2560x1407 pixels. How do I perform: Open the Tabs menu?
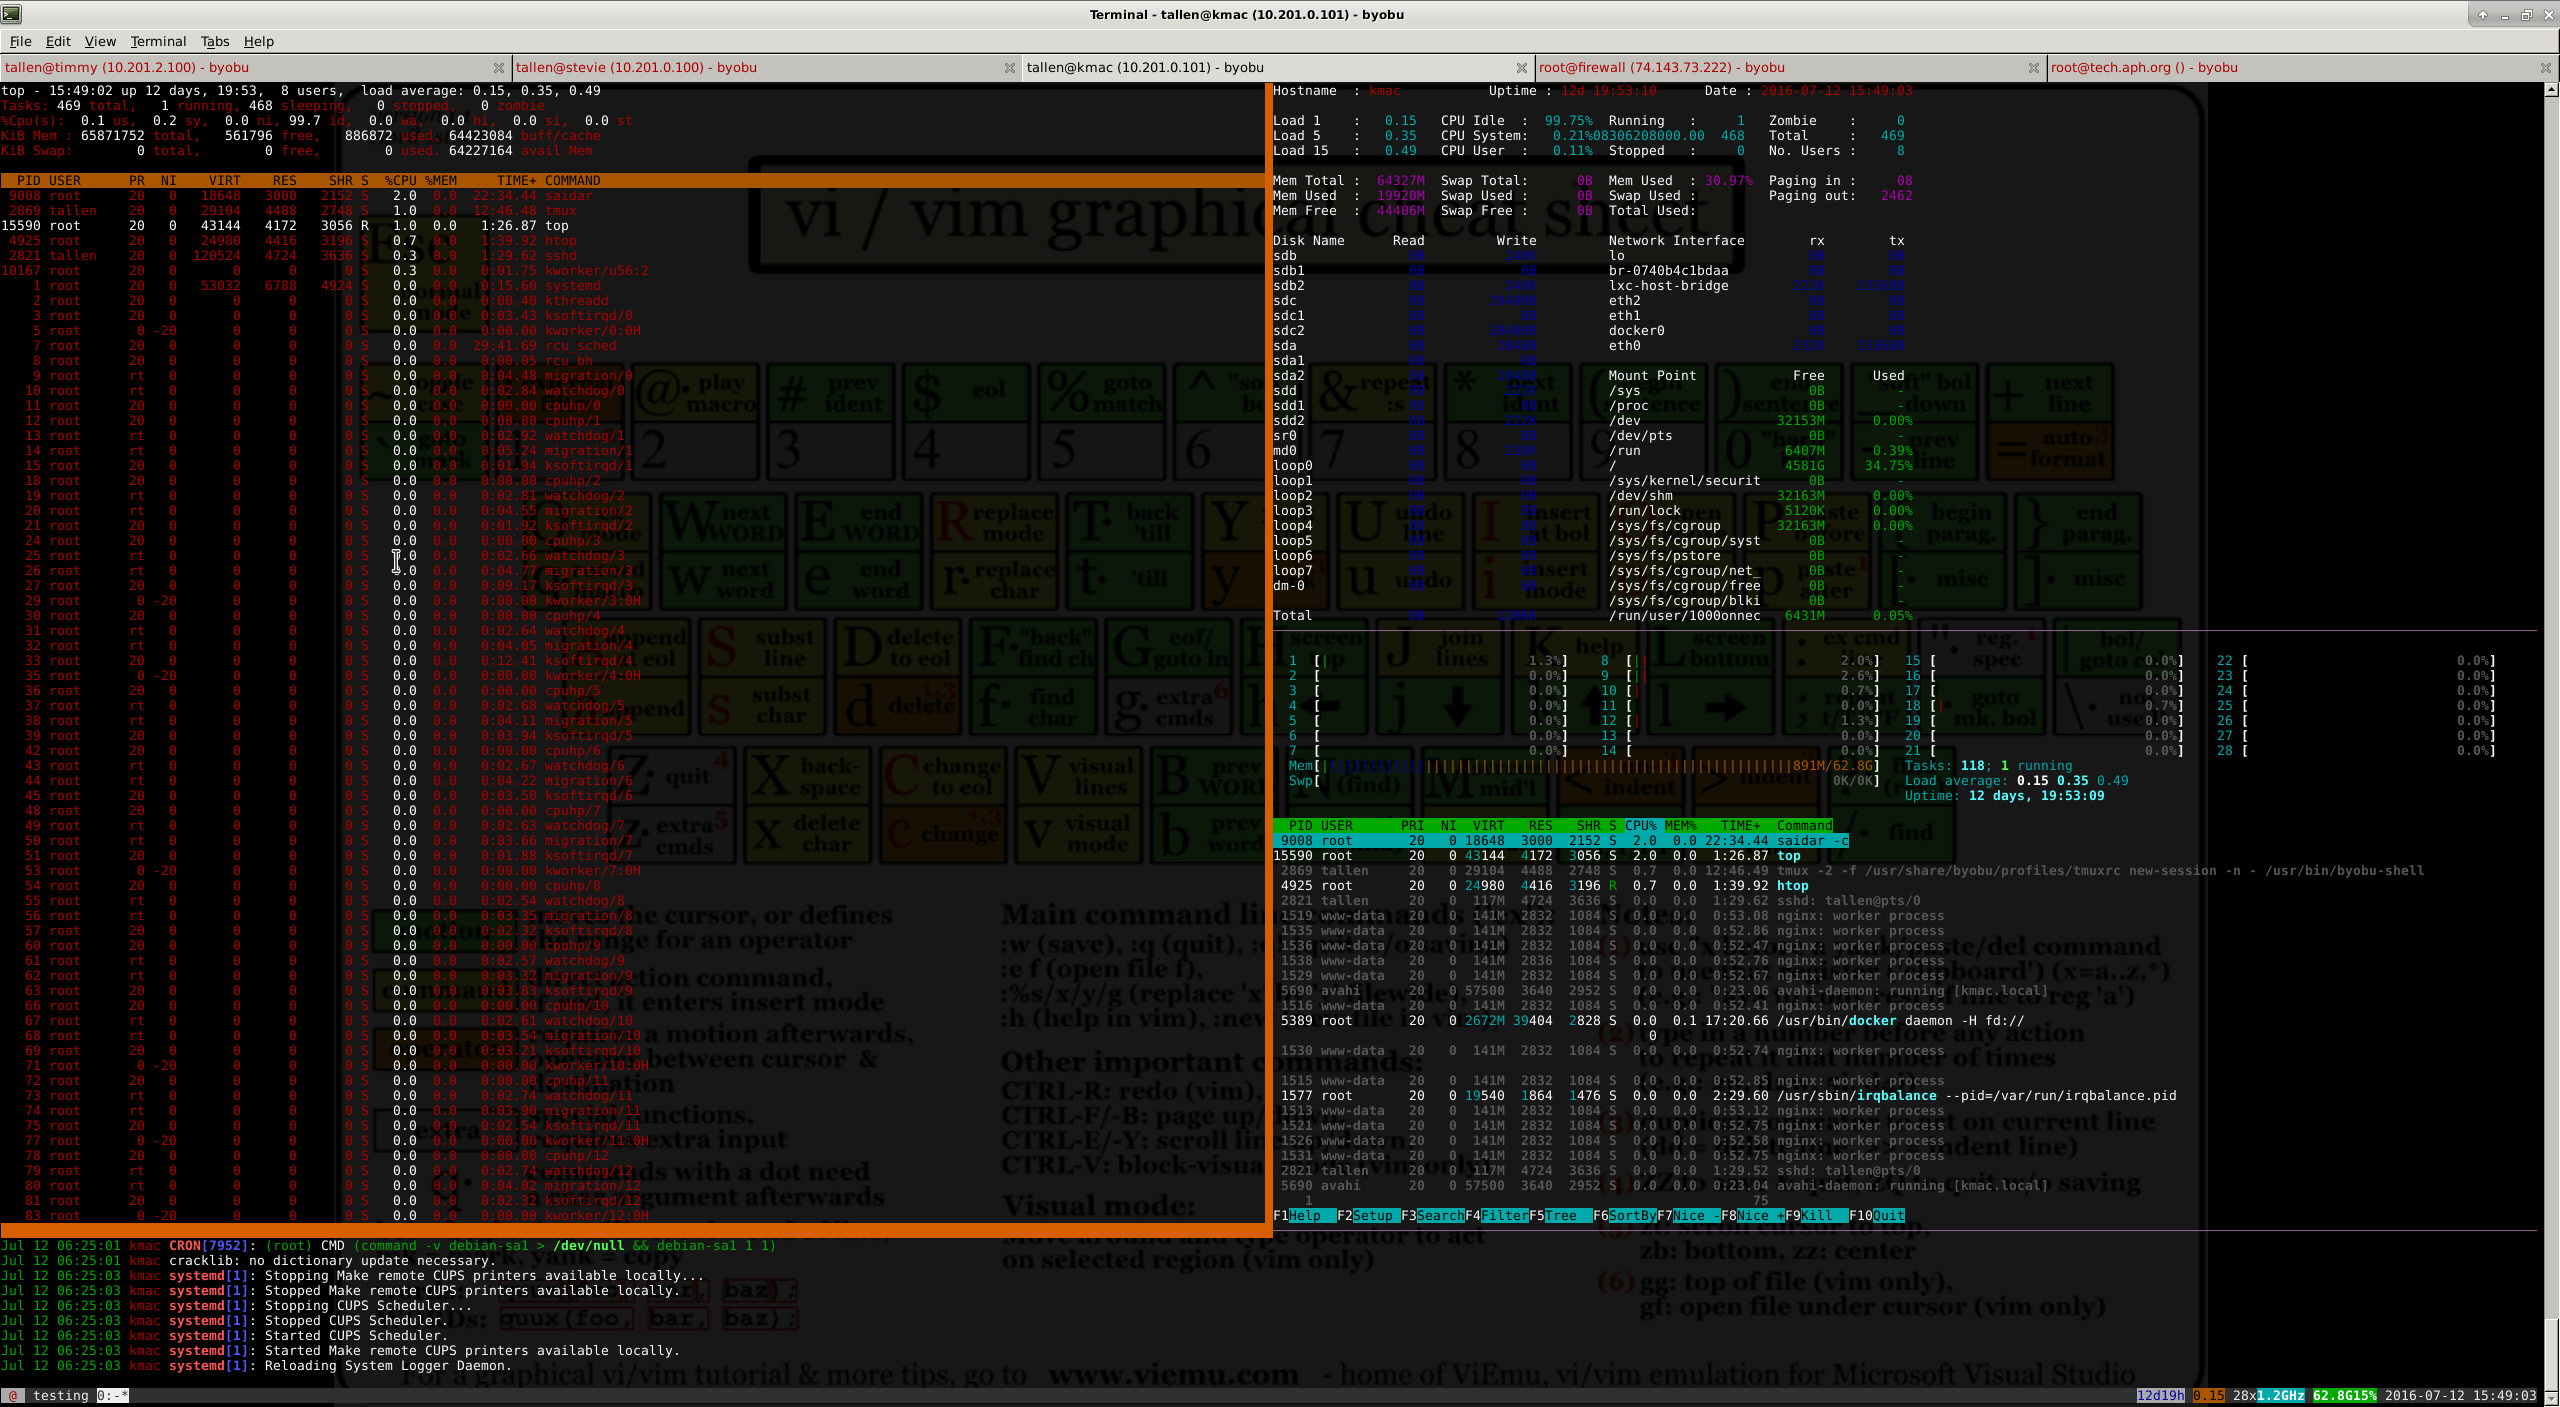[x=215, y=41]
